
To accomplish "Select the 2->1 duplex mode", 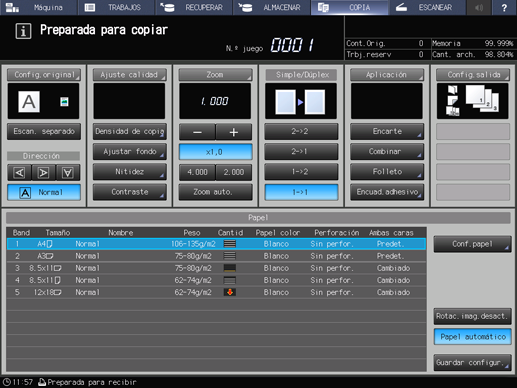I will click(301, 151).
